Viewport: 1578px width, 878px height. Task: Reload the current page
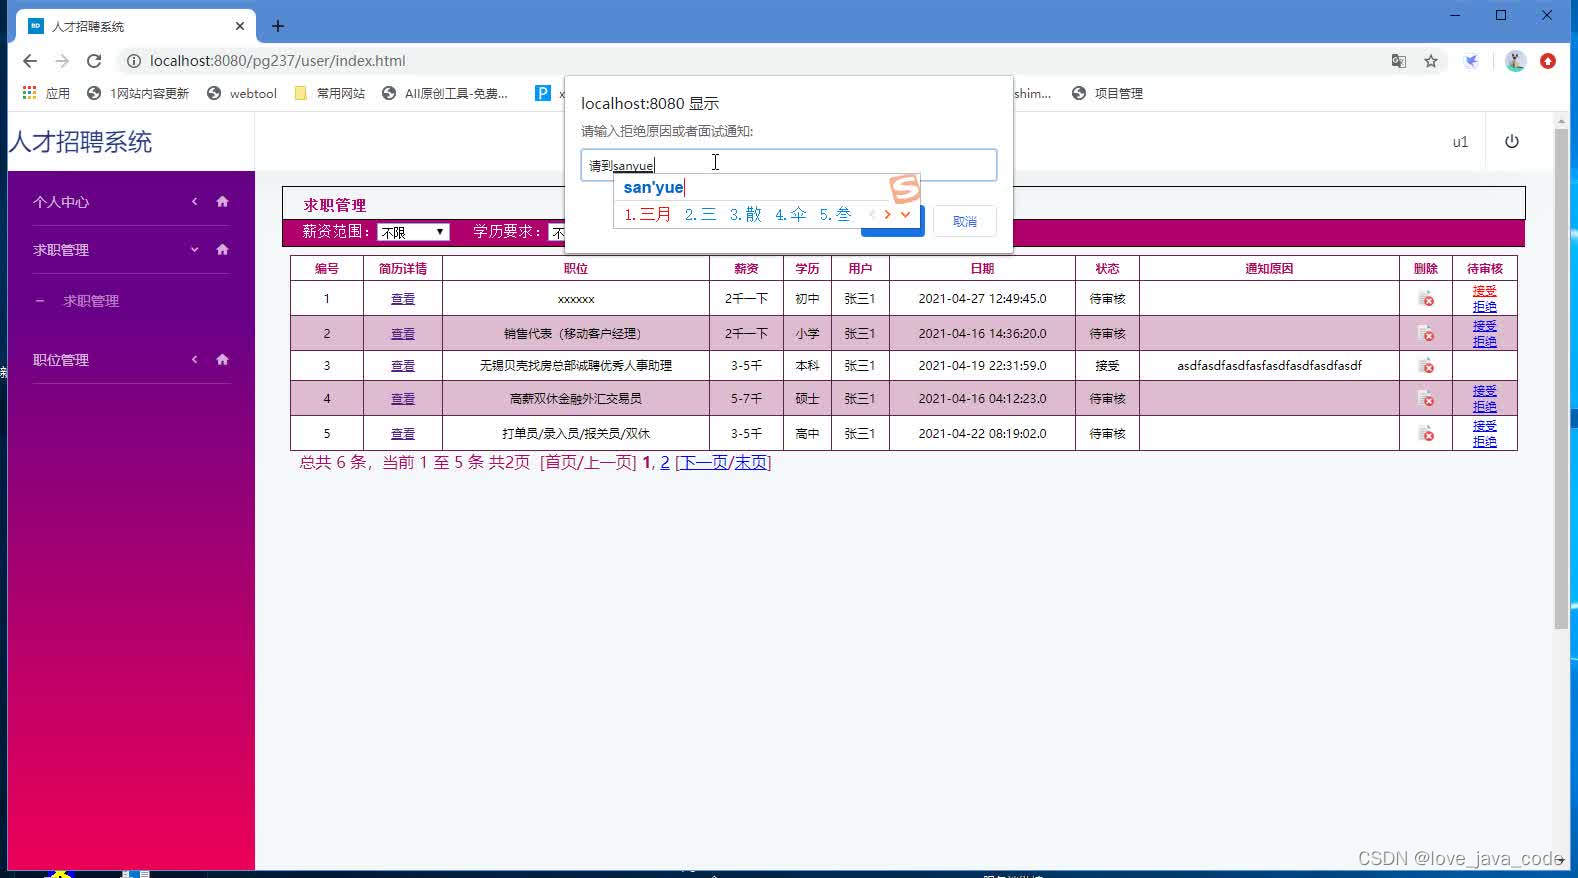(94, 61)
